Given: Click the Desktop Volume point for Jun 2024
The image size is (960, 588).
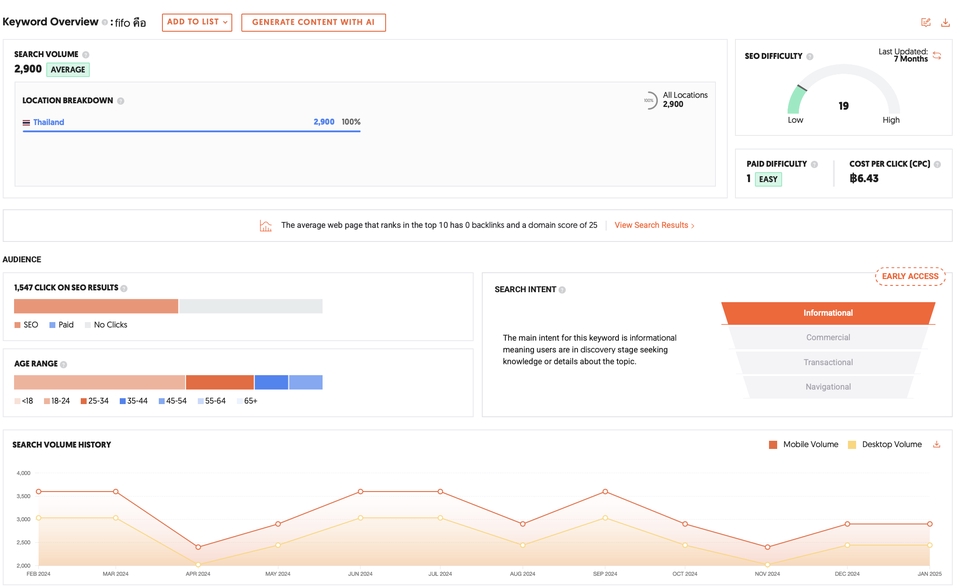Looking at the screenshot, I should pos(360,518).
